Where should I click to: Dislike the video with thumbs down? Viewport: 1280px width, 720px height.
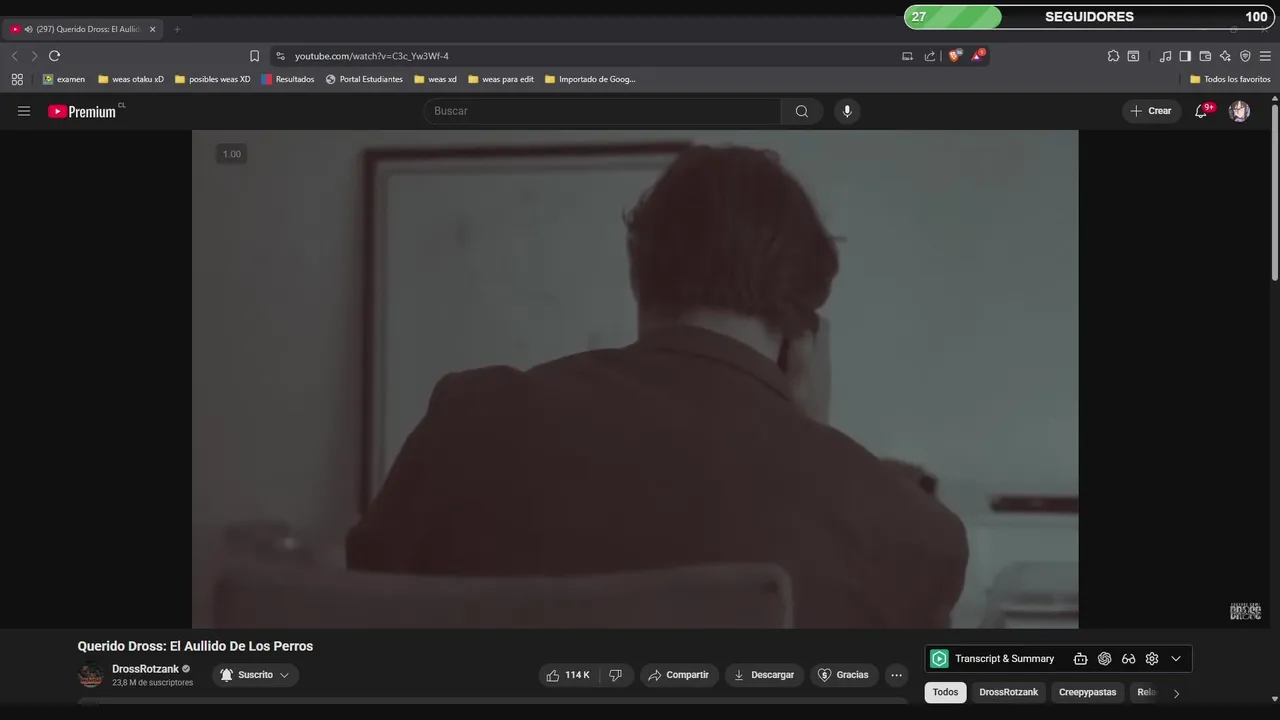click(615, 675)
